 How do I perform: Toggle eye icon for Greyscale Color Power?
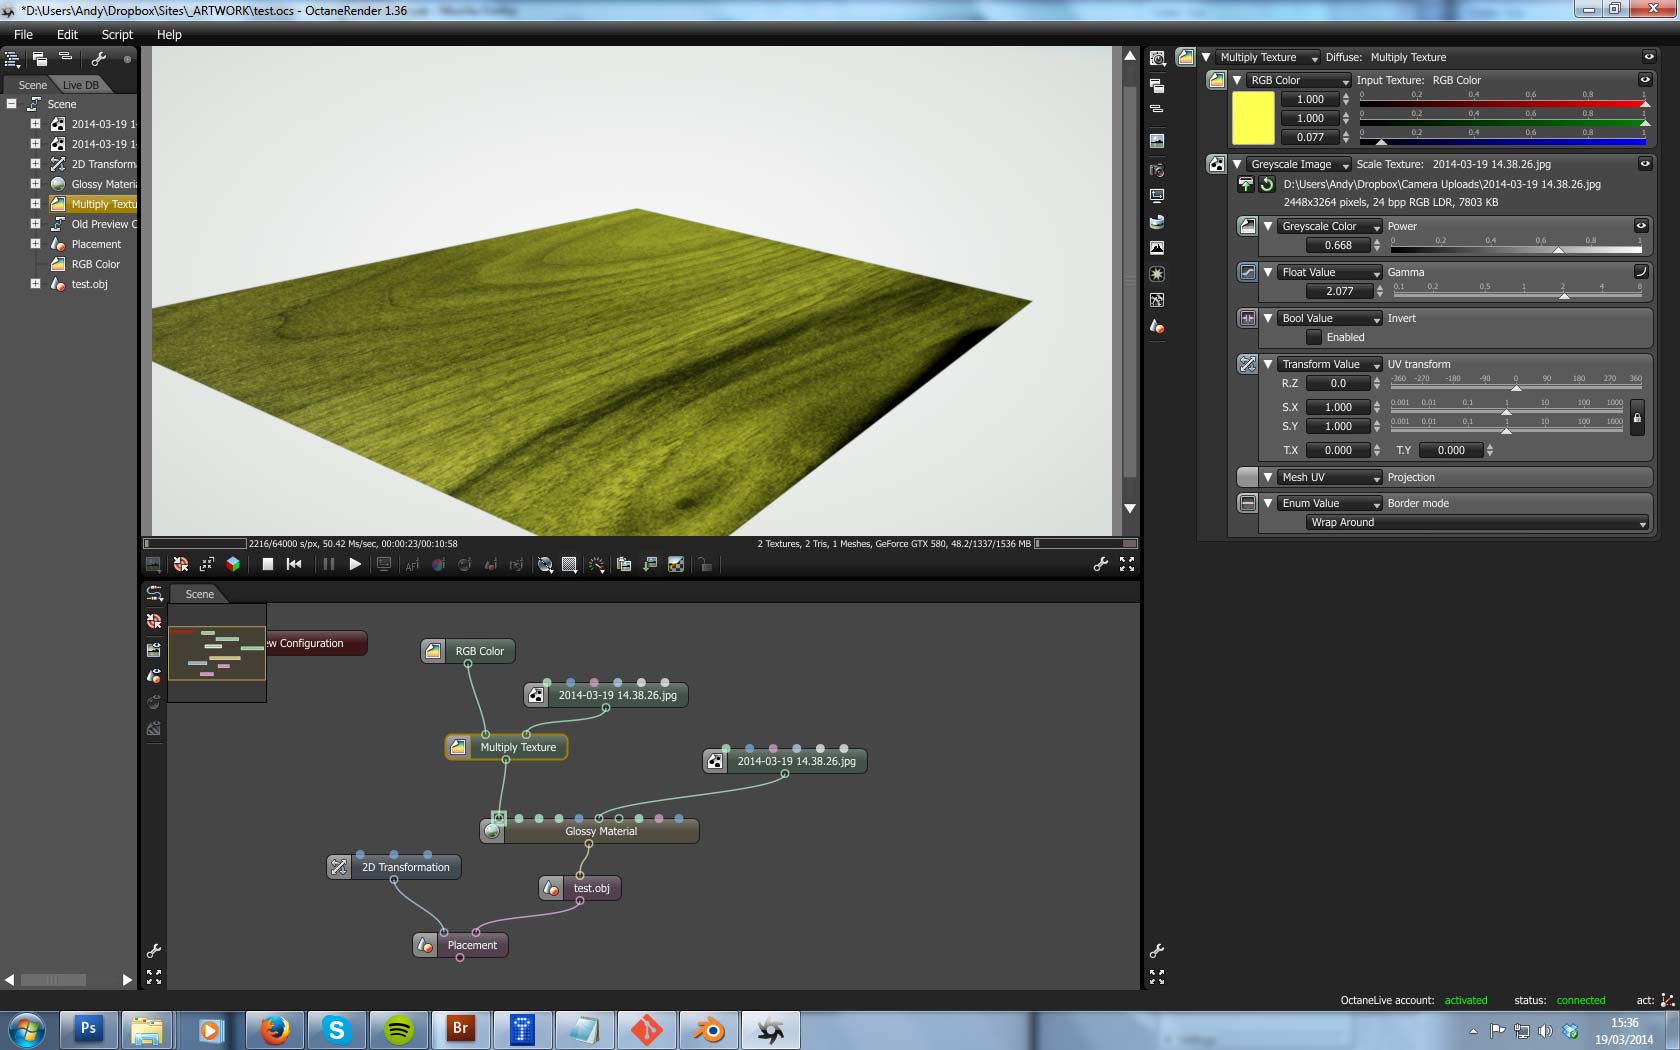[1641, 226]
